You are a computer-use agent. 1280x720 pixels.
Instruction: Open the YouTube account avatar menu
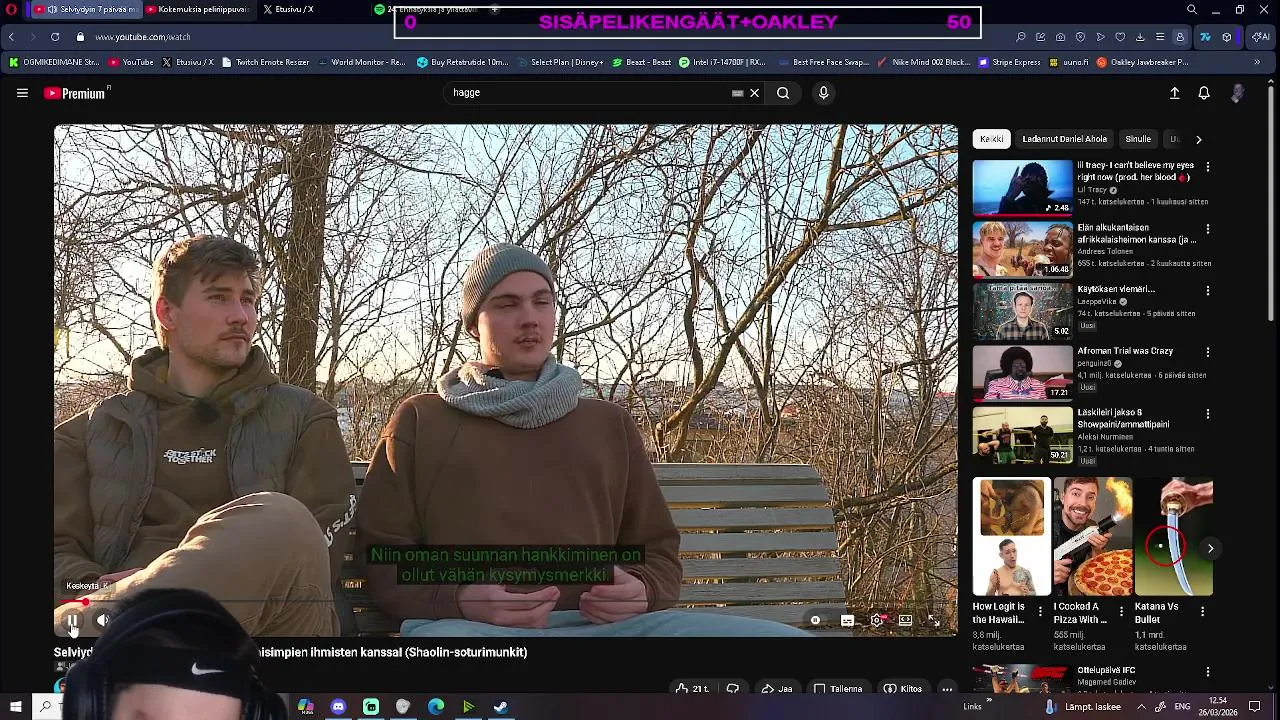coord(1237,93)
